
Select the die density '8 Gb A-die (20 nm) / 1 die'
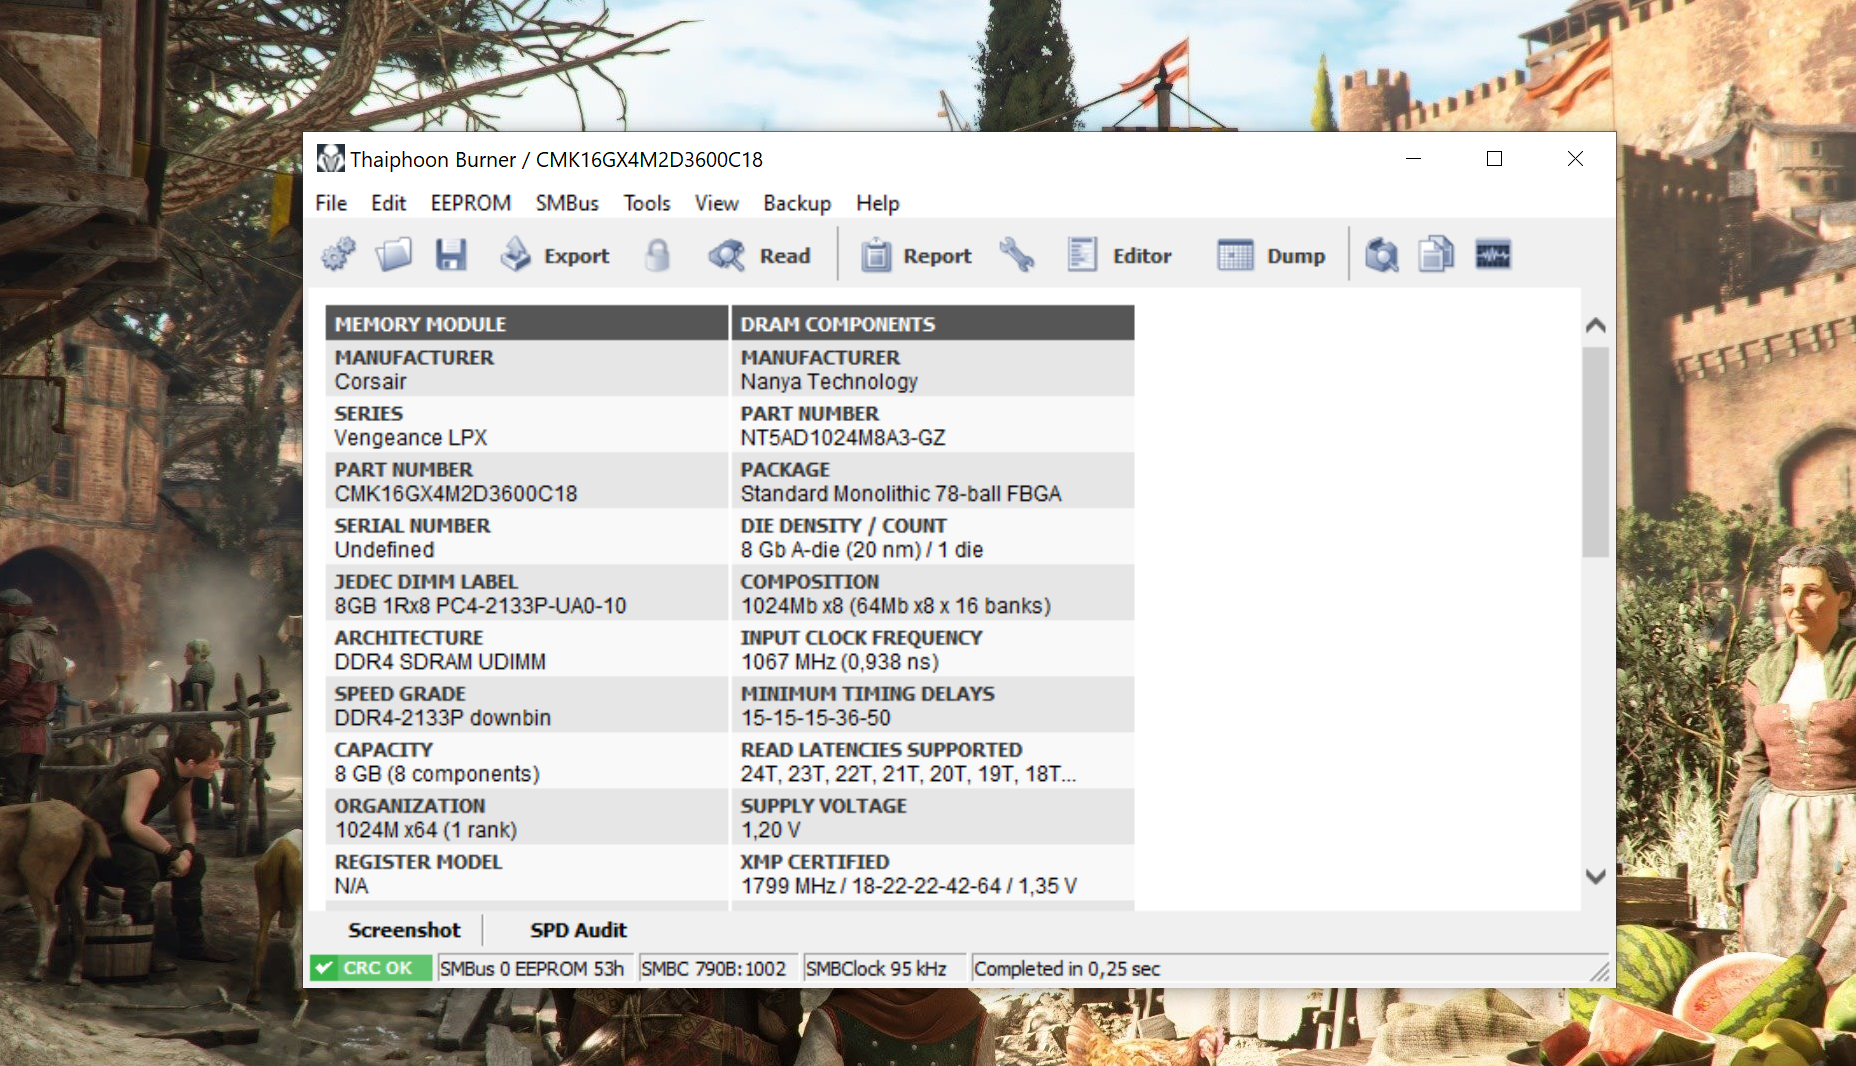(862, 550)
